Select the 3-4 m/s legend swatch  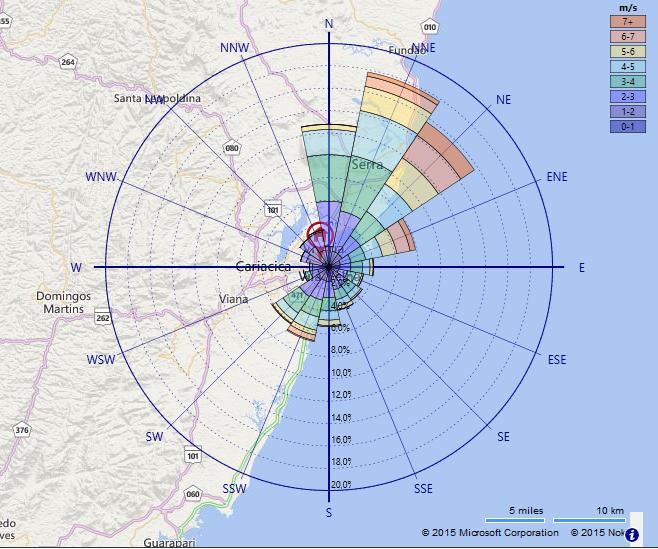pos(628,81)
